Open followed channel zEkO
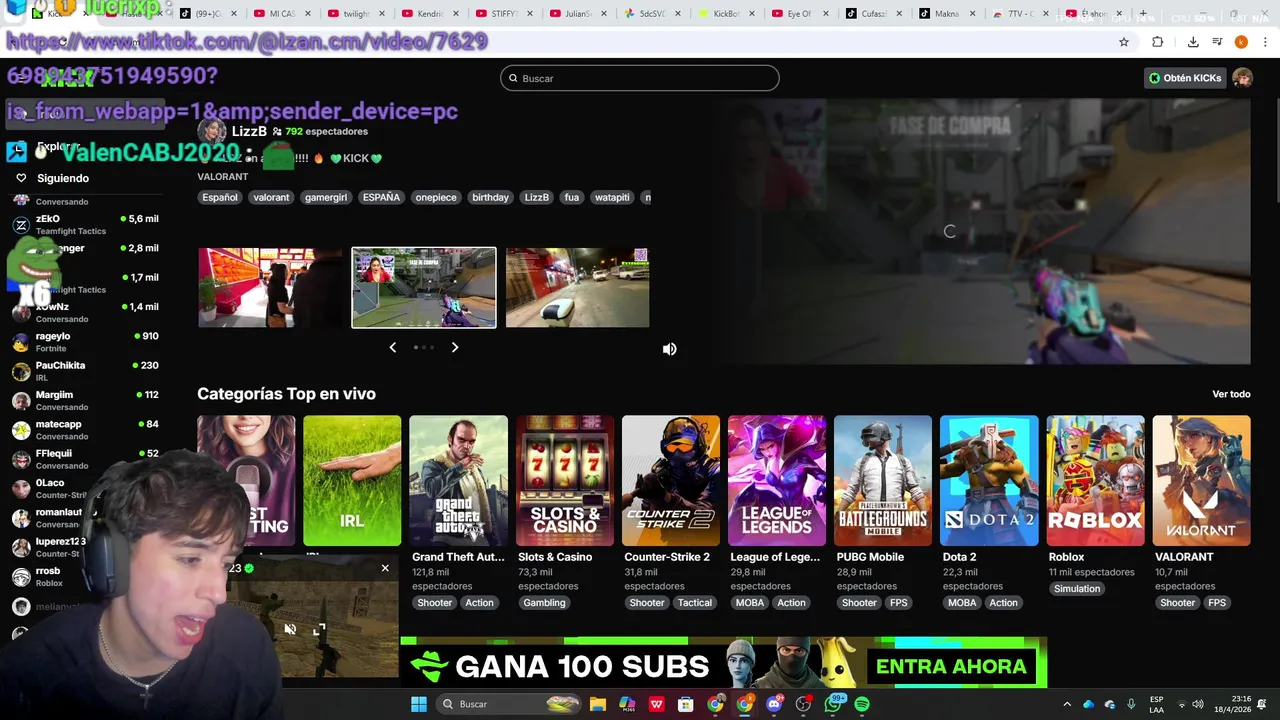Image resolution: width=1280 pixels, height=720 pixels. point(85,224)
